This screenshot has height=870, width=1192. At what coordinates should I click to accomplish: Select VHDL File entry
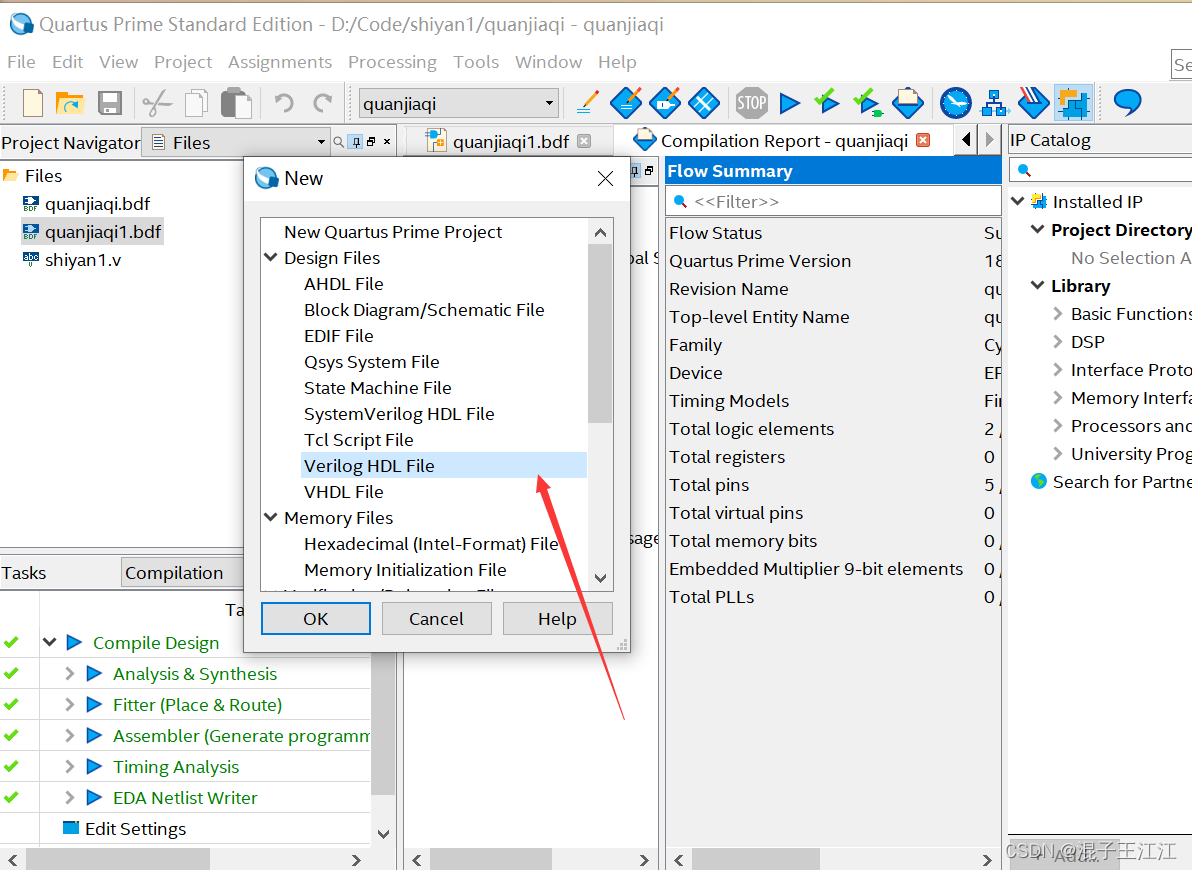(344, 491)
